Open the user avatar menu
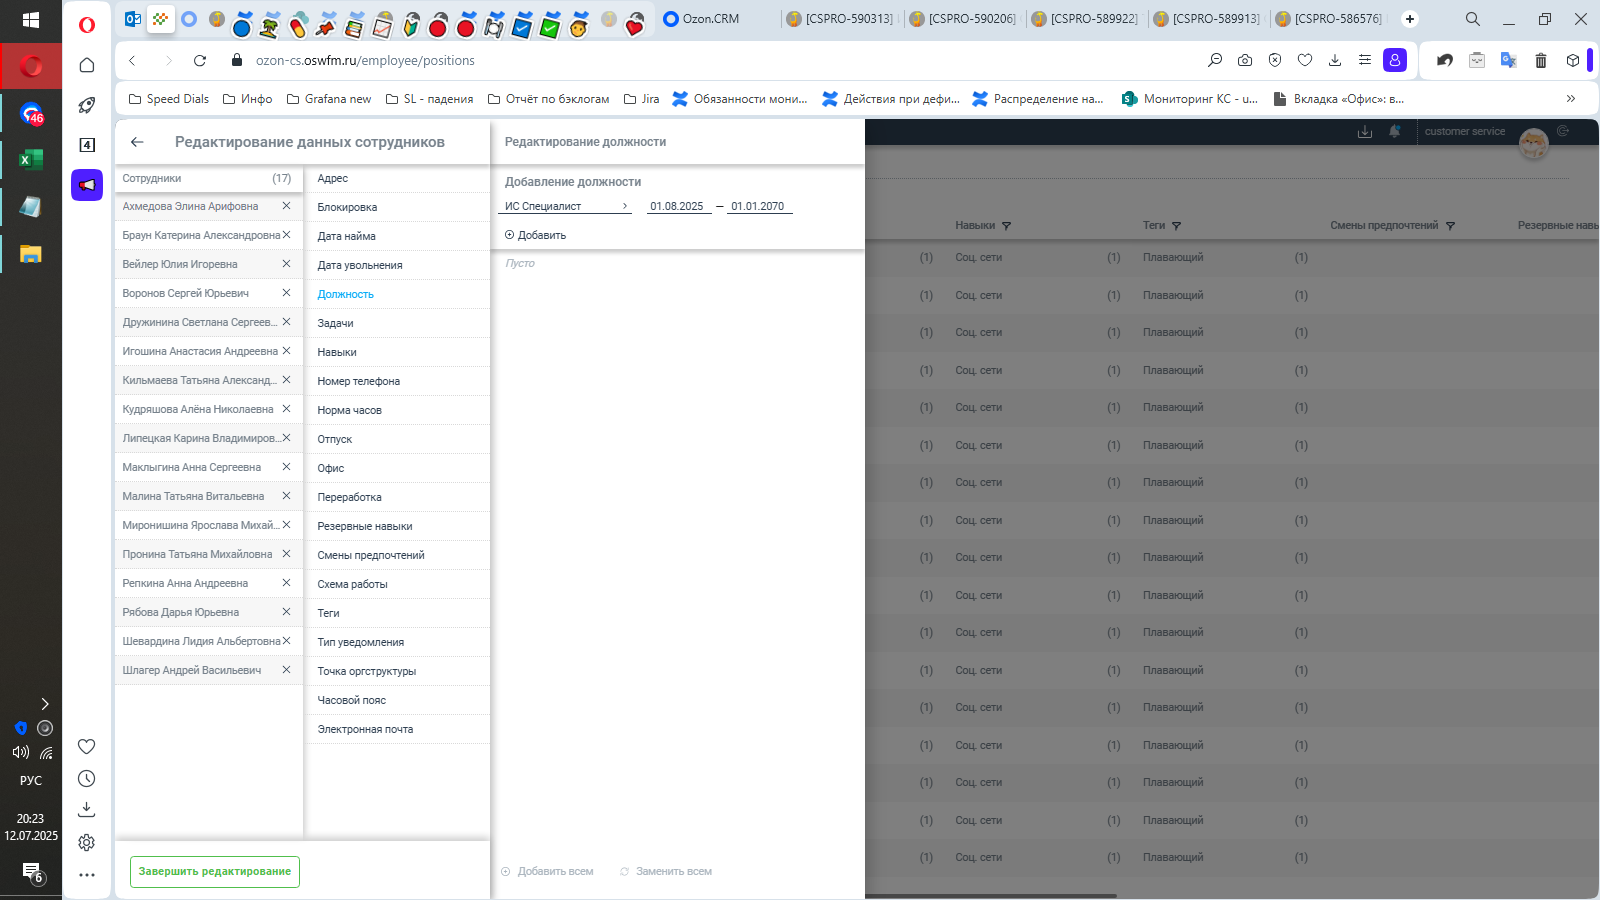 [x=1533, y=145]
